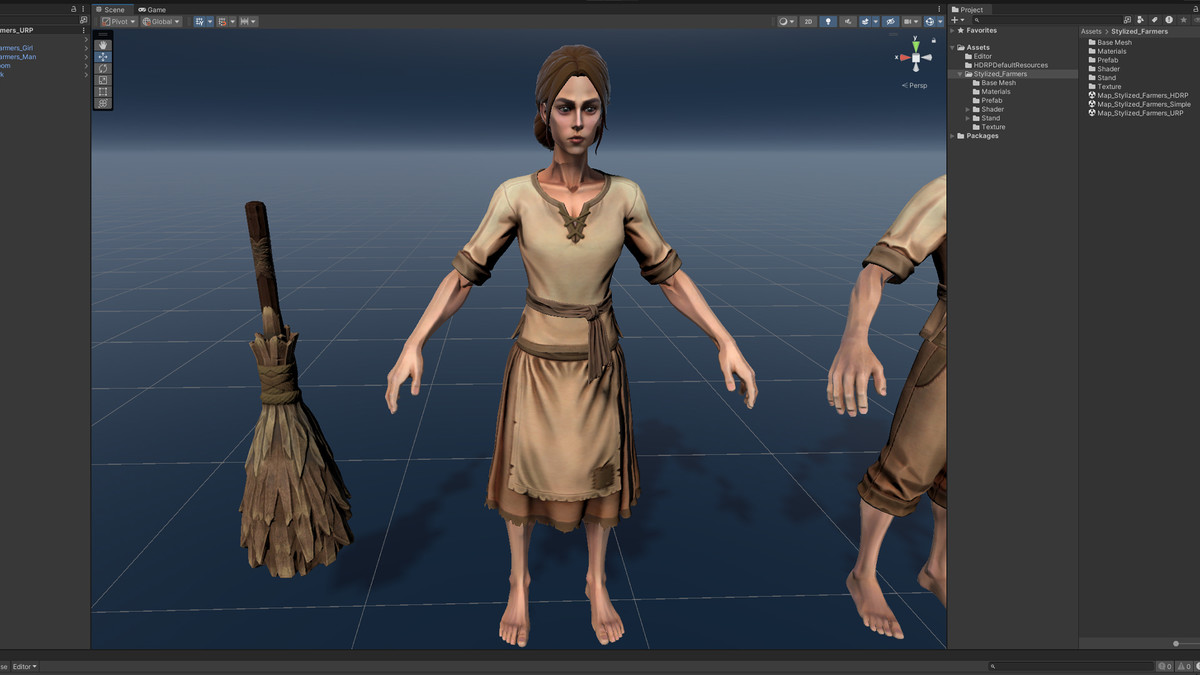Image resolution: width=1200 pixels, height=675 pixels.
Task: Select the Rotate tool
Action: (103, 68)
